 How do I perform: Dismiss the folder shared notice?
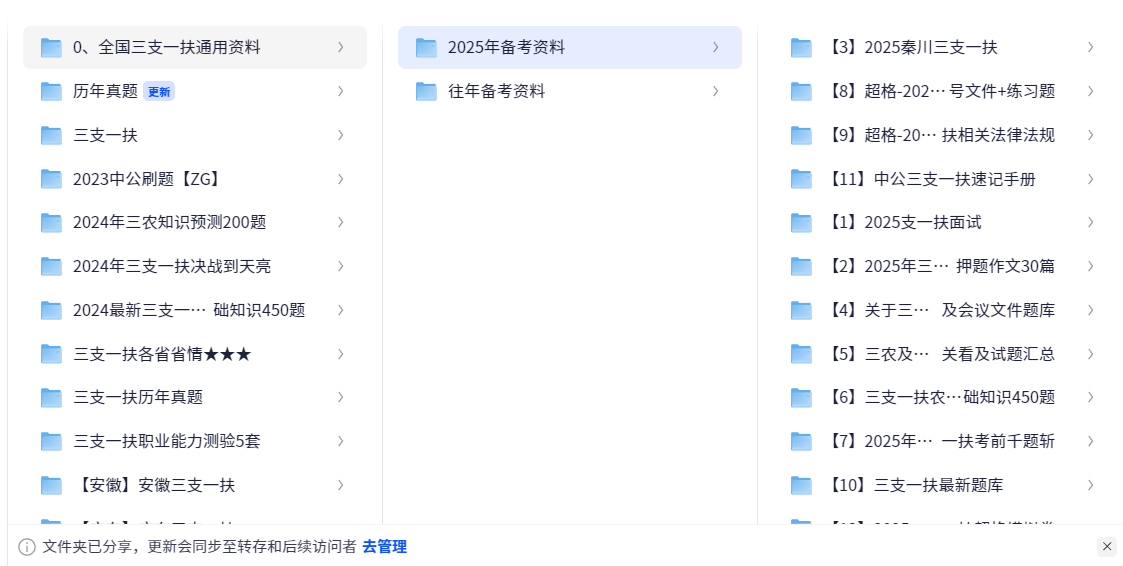[x=1107, y=547]
